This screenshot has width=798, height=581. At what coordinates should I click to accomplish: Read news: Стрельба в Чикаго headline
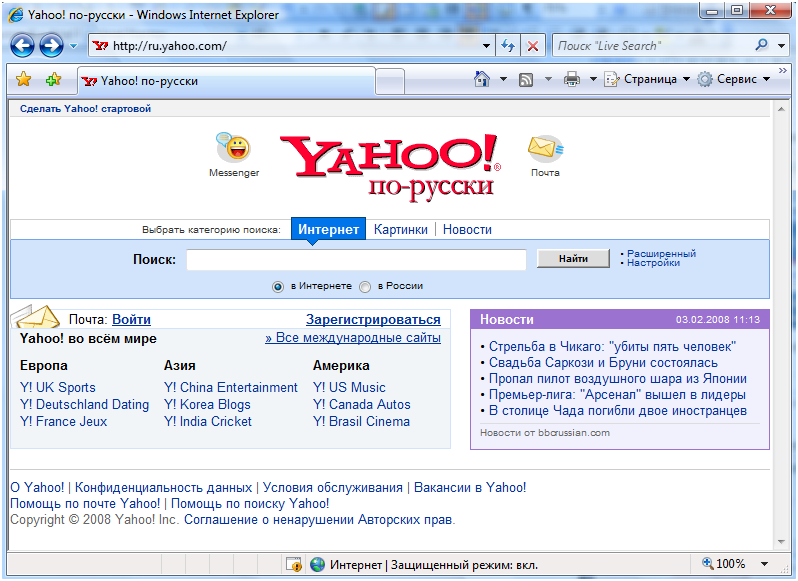(612, 346)
